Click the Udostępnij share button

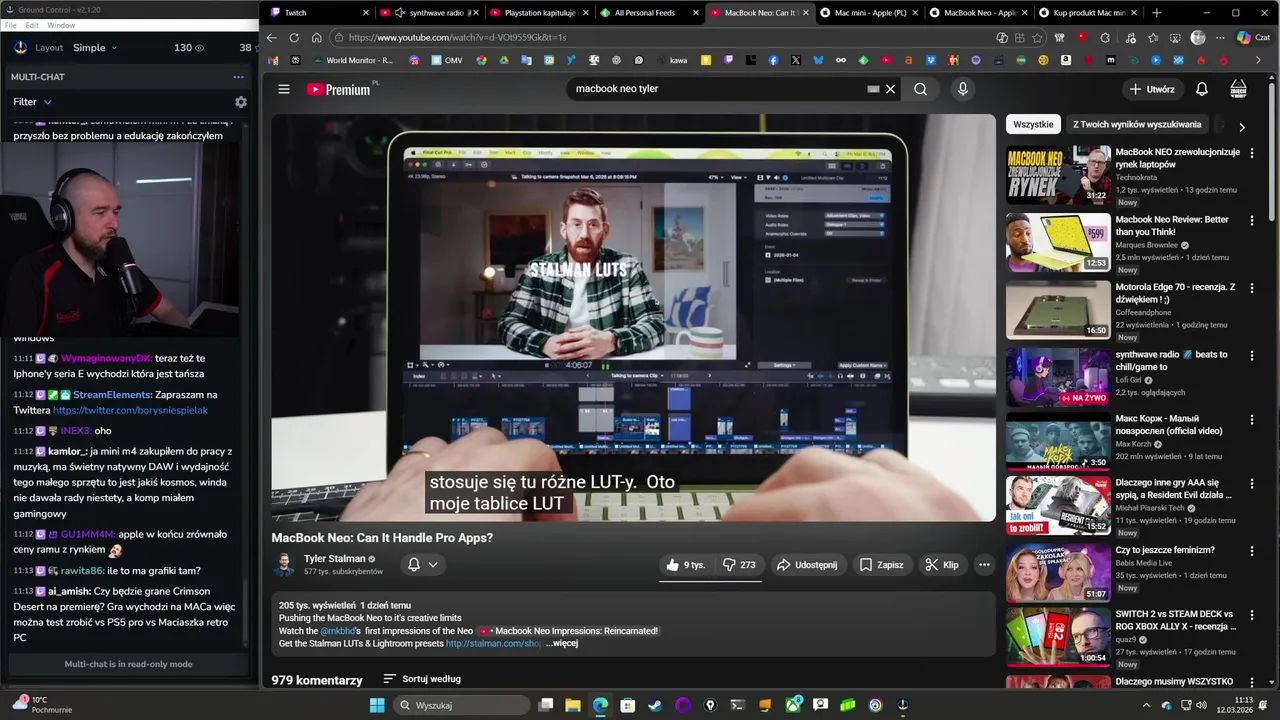[x=807, y=565]
